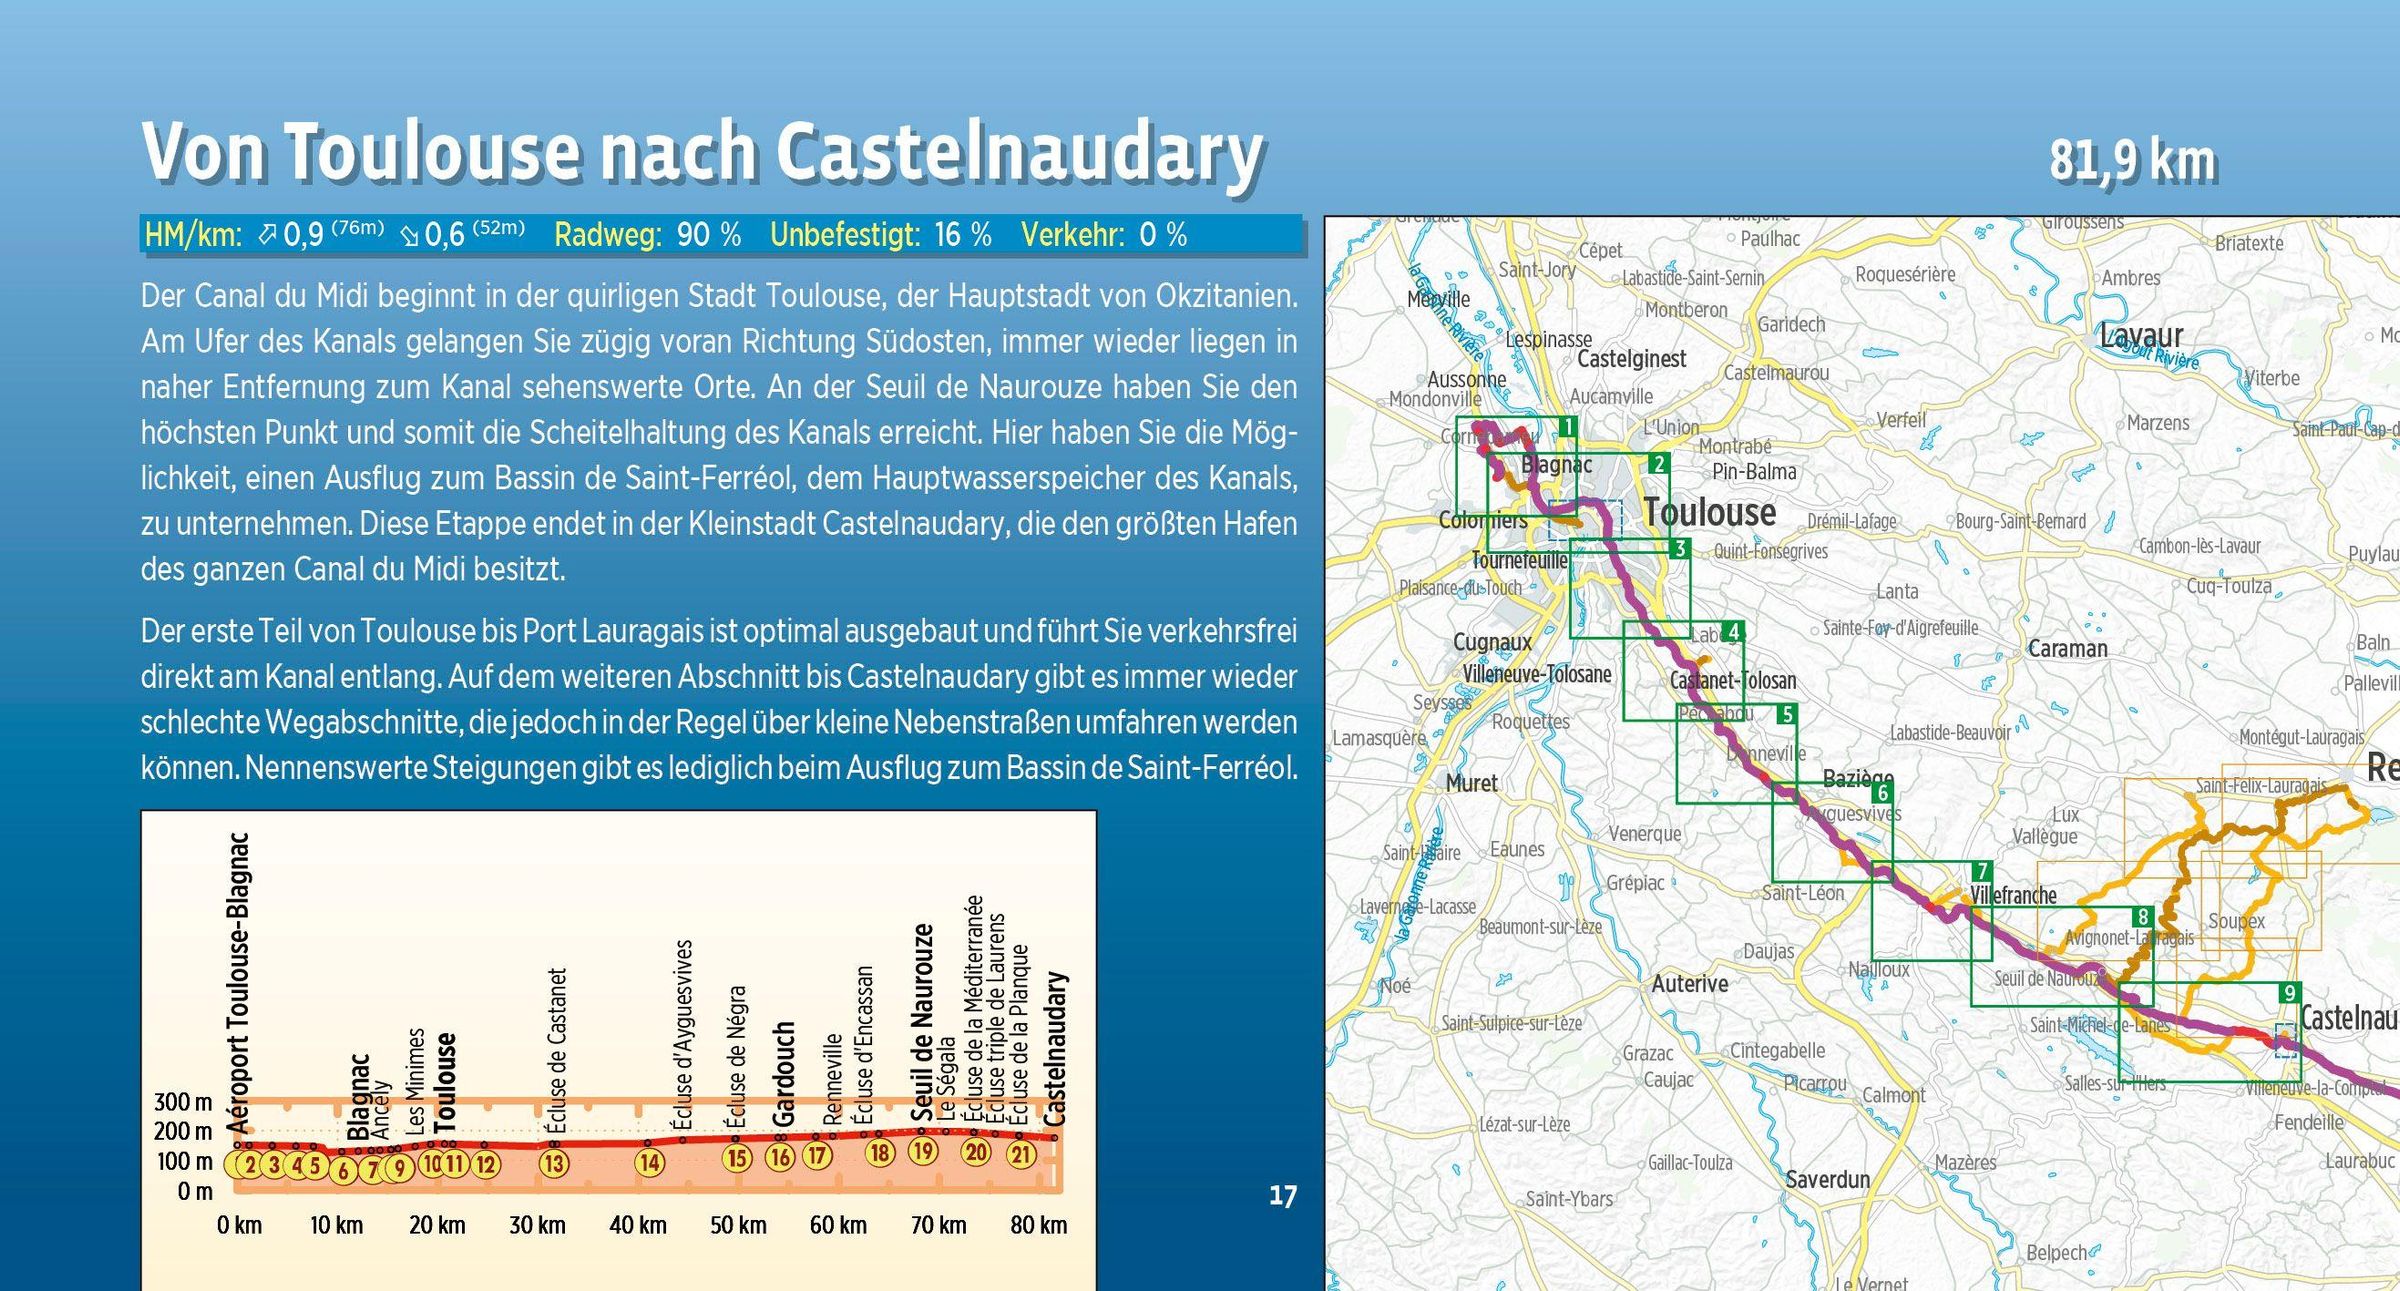
Task: Select waypoint 14 on elevation profile
Action: pyautogui.click(x=650, y=1162)
